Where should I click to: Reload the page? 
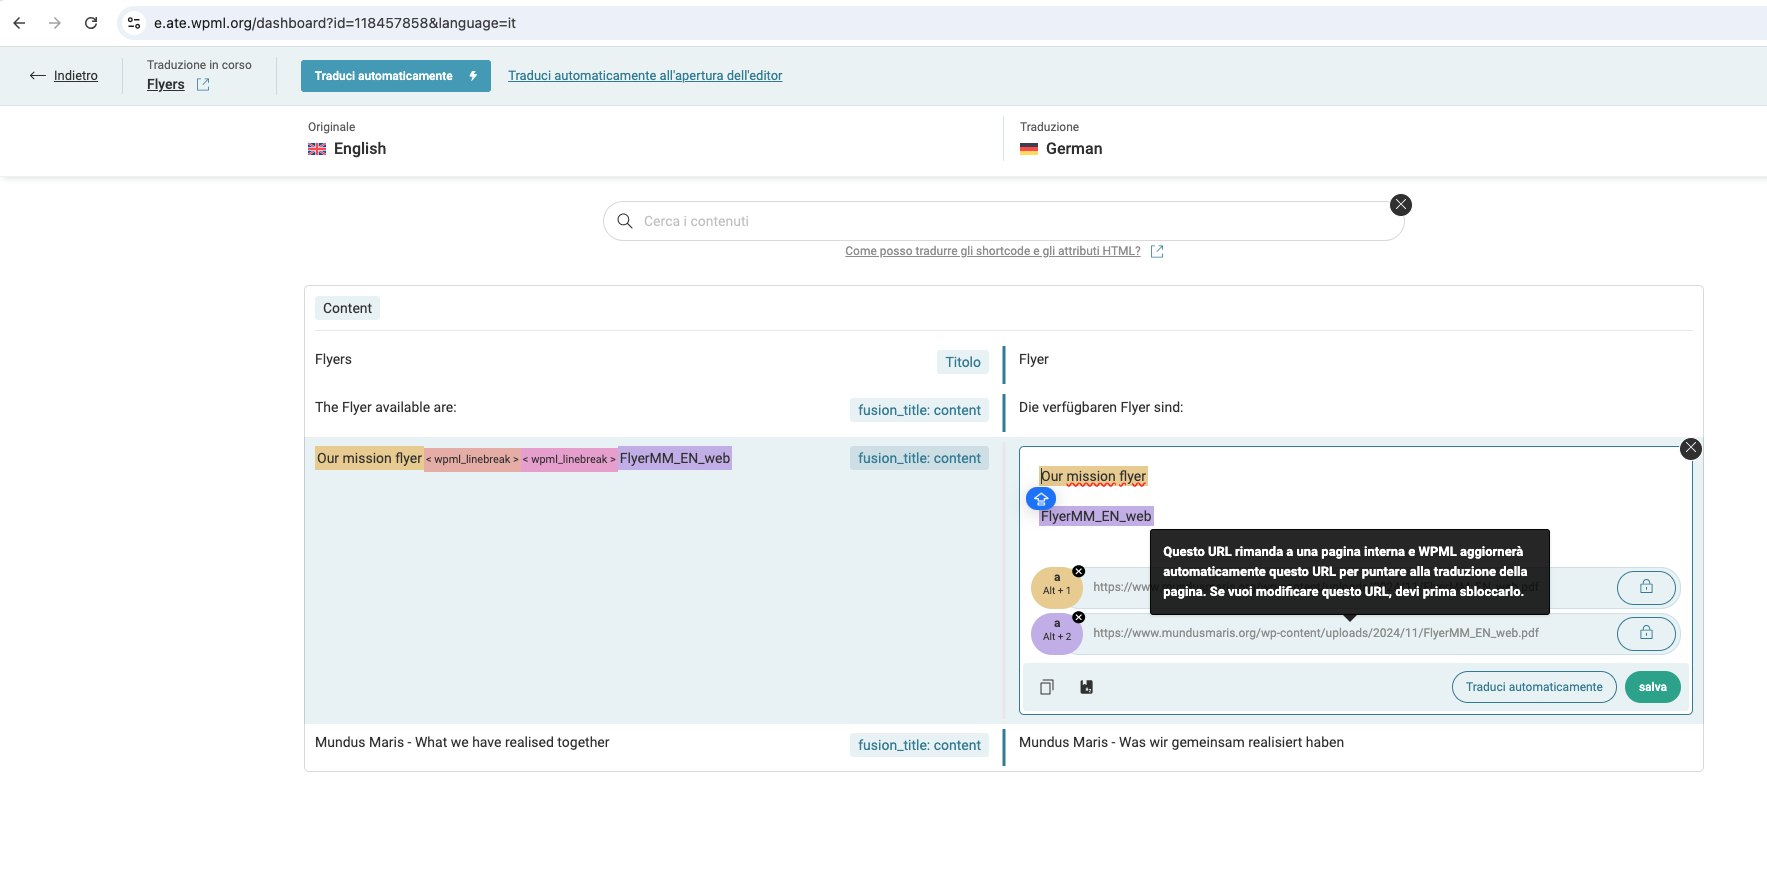point(91,23)
